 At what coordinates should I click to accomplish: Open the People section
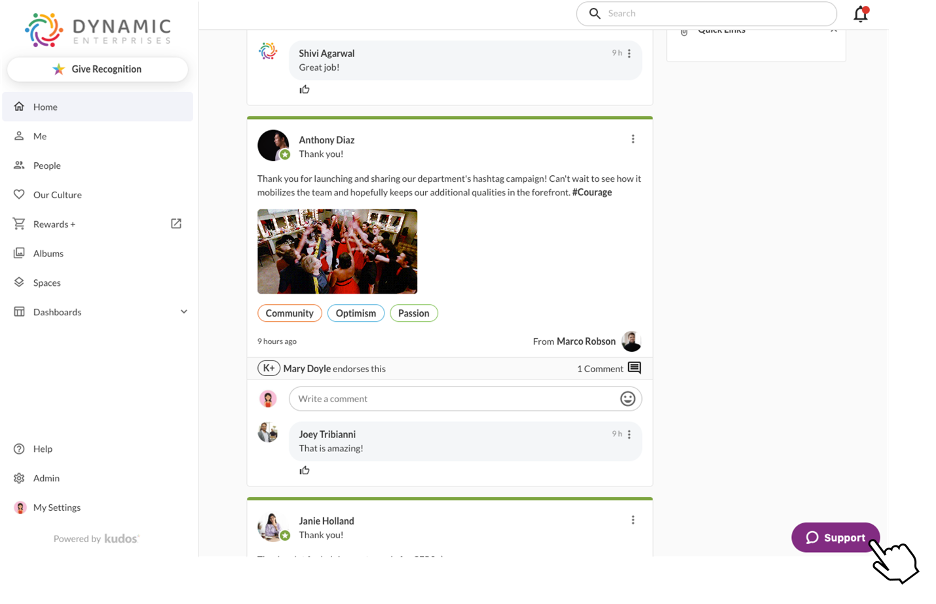coord(97,165)
